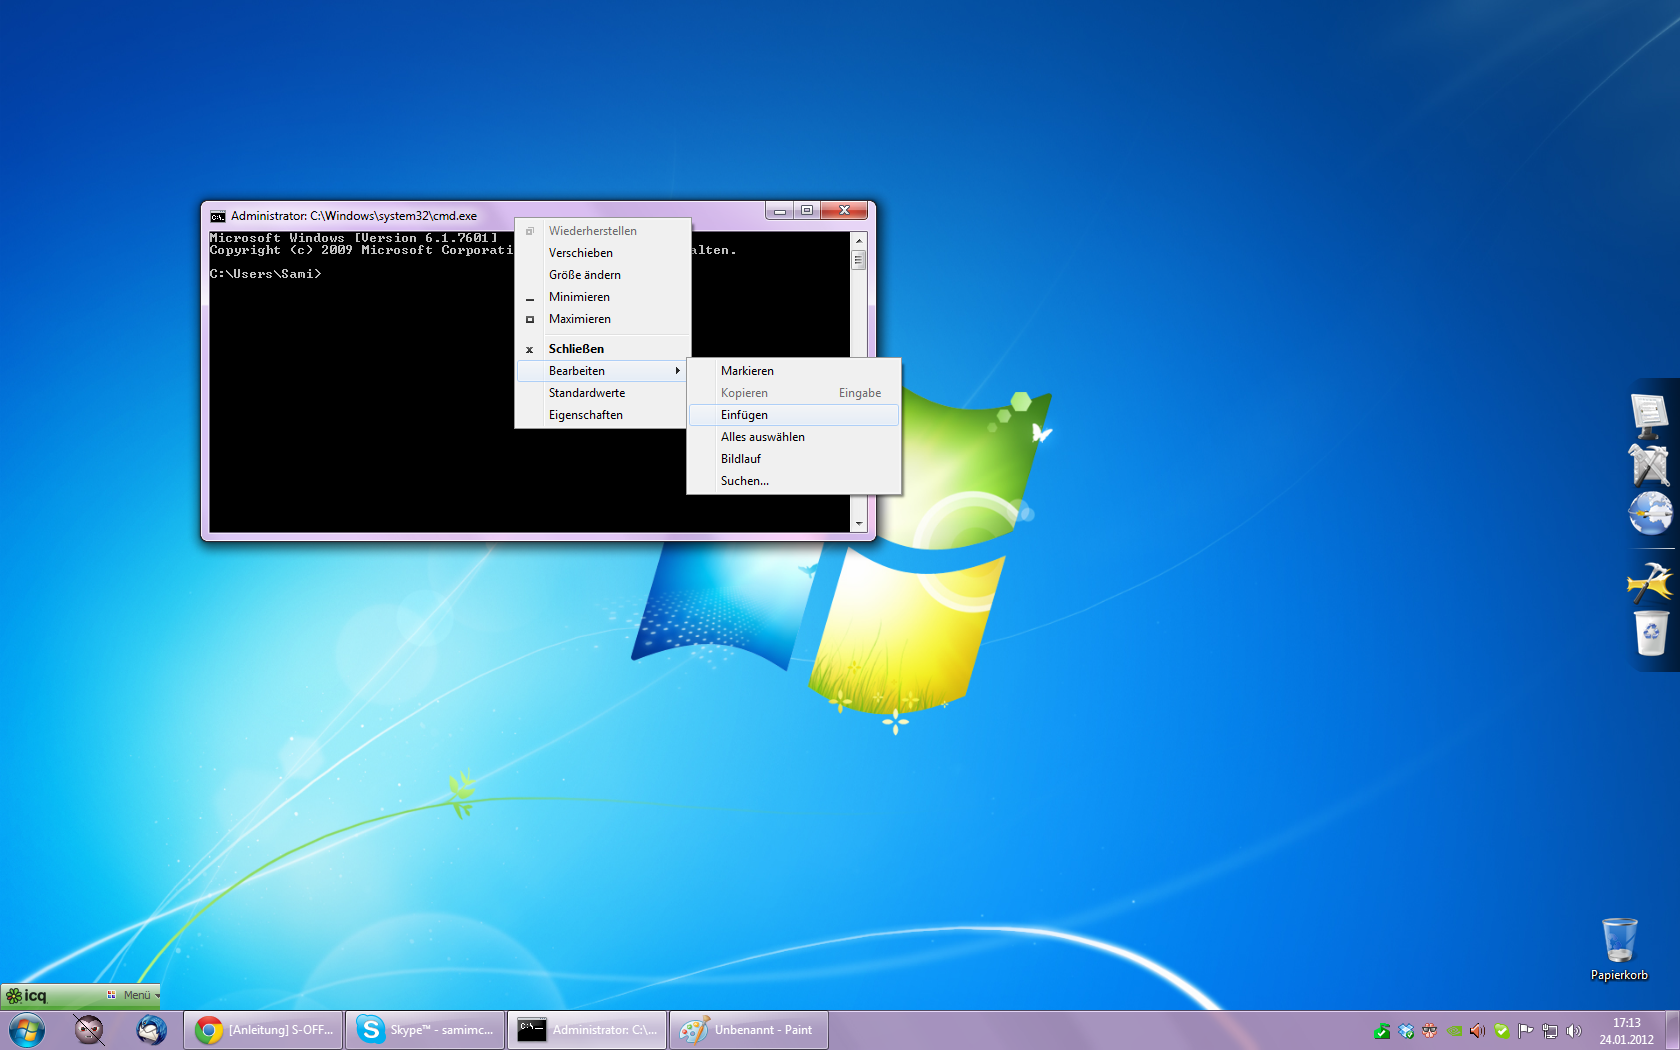The image size is (1680, 1050).
Task: Click the cmd.exe title bar icon
Action: coord(218,216)
